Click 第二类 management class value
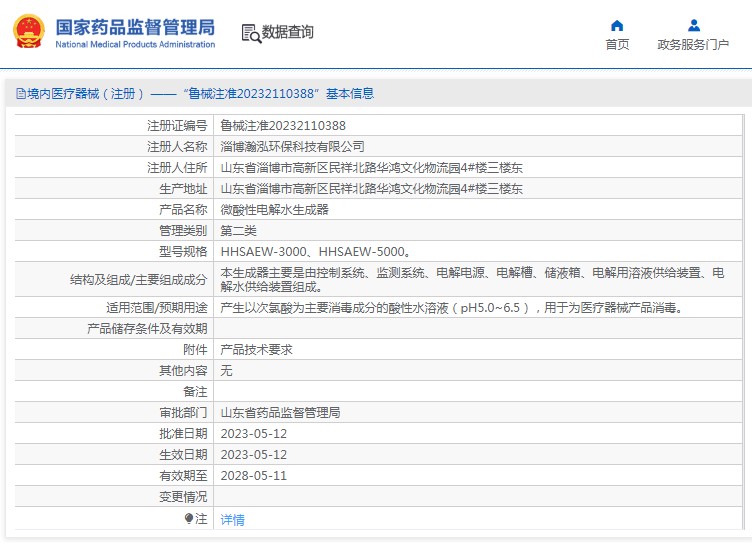752x543 pixels. [x=238, y=231]
